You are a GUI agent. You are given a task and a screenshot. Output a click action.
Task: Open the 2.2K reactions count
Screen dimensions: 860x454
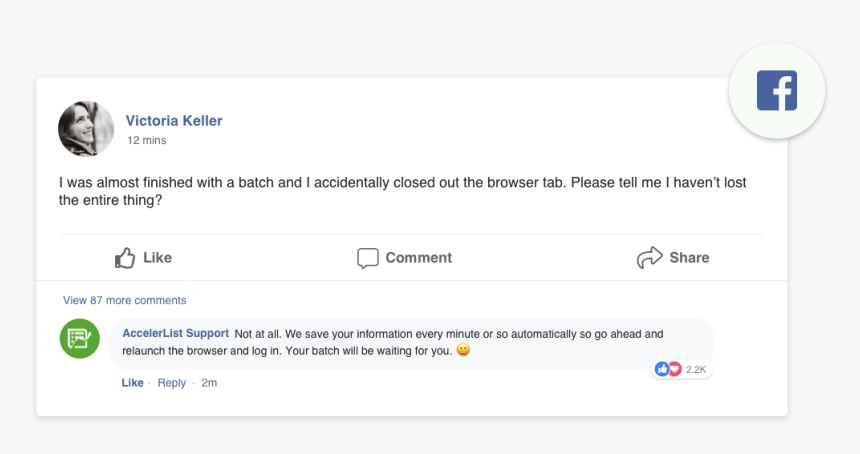coord(696,370)
